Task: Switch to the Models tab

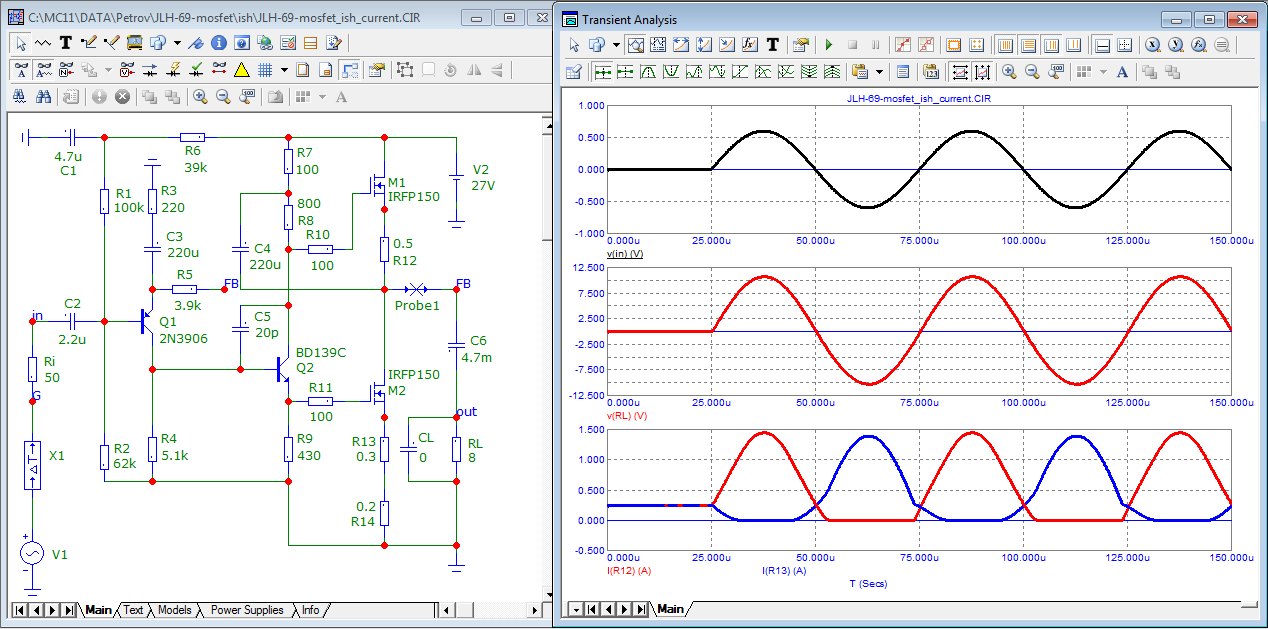Action: tap(174, 610)
